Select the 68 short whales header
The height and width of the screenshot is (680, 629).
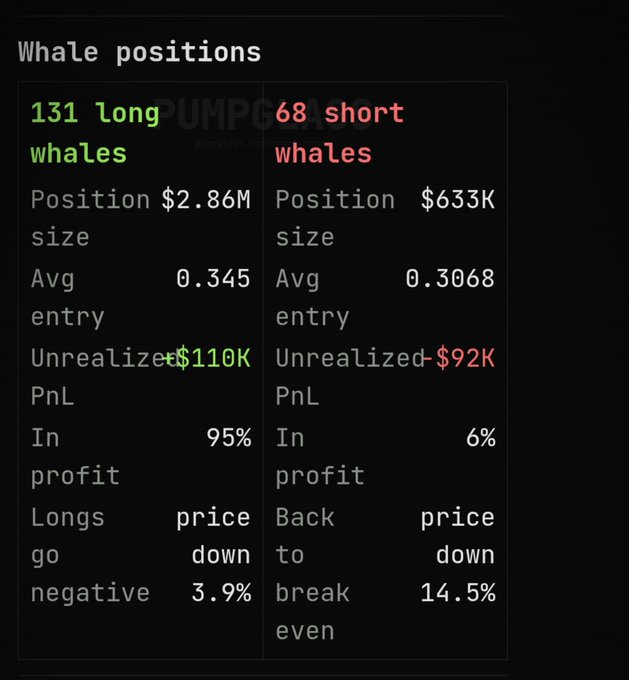click(x=340, y=133)
